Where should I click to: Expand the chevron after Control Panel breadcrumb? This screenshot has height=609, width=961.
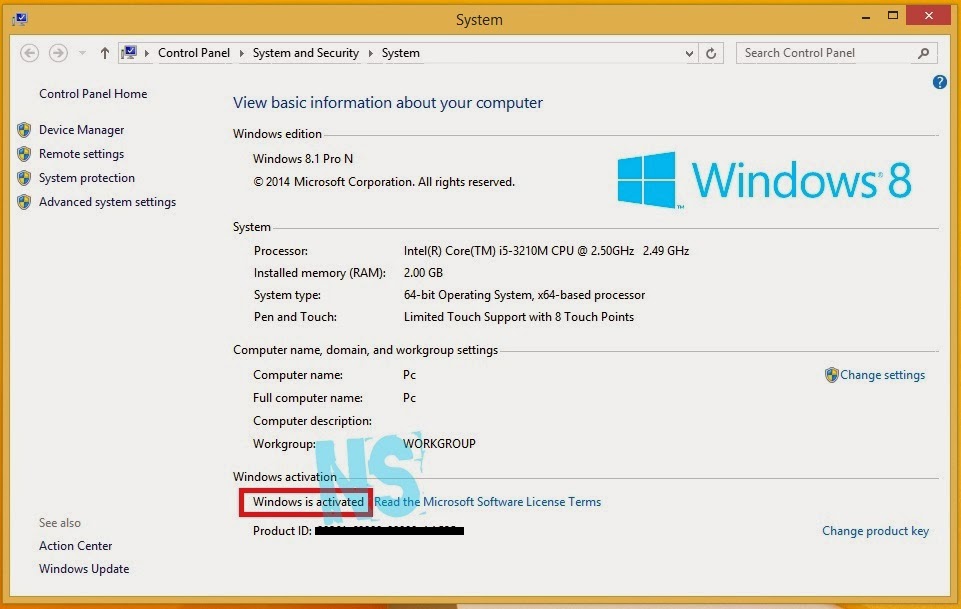[x=241, y=53]
